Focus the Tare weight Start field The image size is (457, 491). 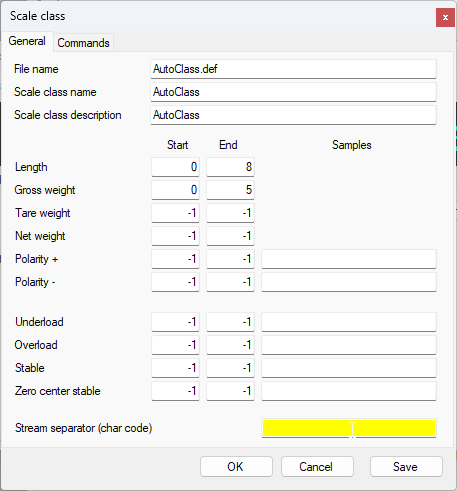(175, 213)
